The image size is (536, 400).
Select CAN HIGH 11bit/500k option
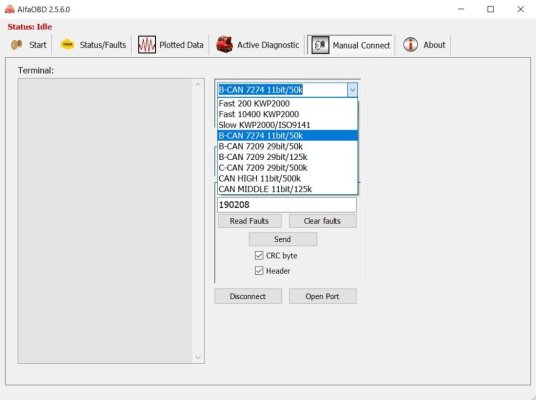tap(287, 178)
